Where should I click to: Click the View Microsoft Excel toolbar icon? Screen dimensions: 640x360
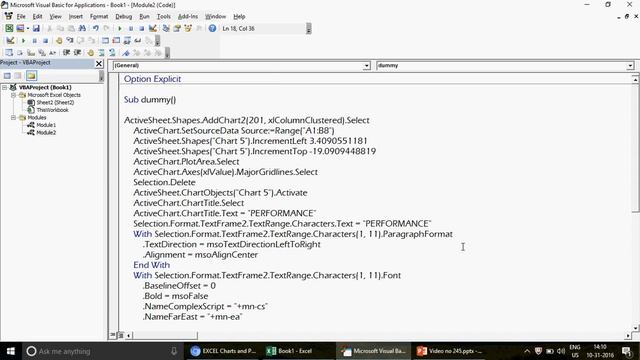coord(9,28)
